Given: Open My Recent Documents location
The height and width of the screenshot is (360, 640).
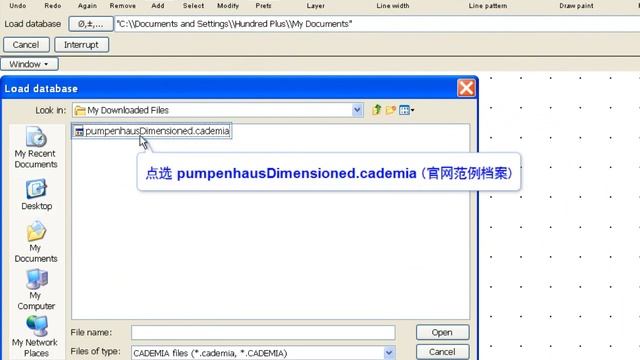Looking at the screenshot, I should coord(36,148).
